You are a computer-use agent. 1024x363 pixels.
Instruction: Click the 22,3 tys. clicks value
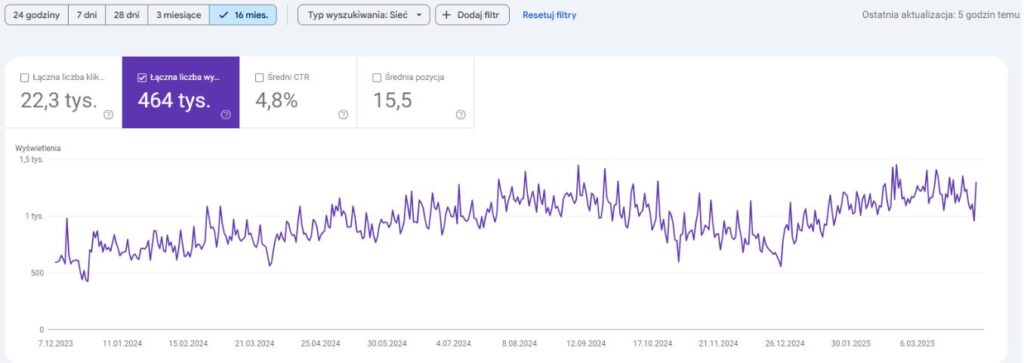[x=59, y=101]
